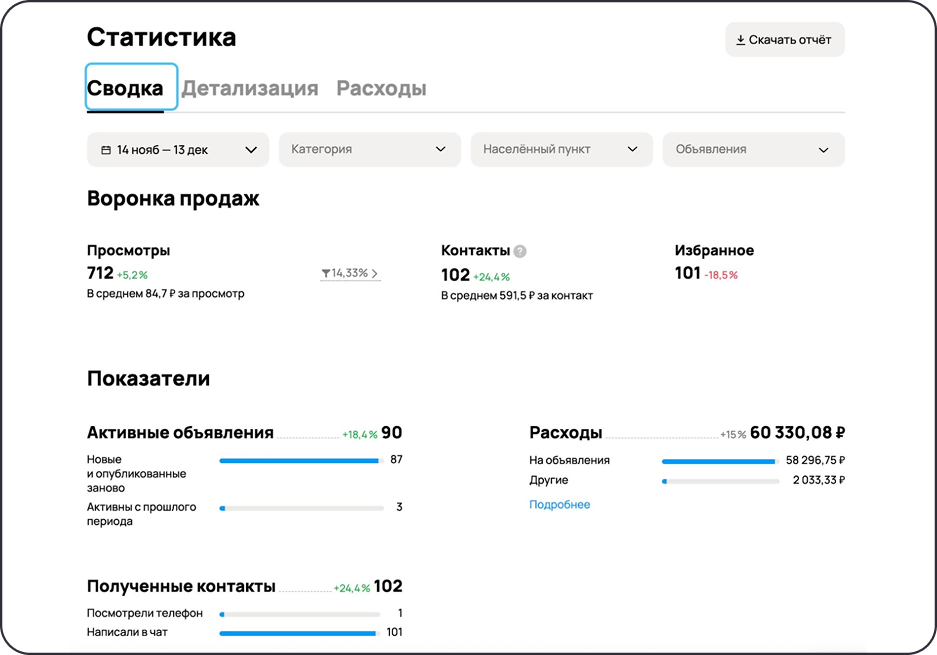Open the Категория dropdown

pos(369,149)
